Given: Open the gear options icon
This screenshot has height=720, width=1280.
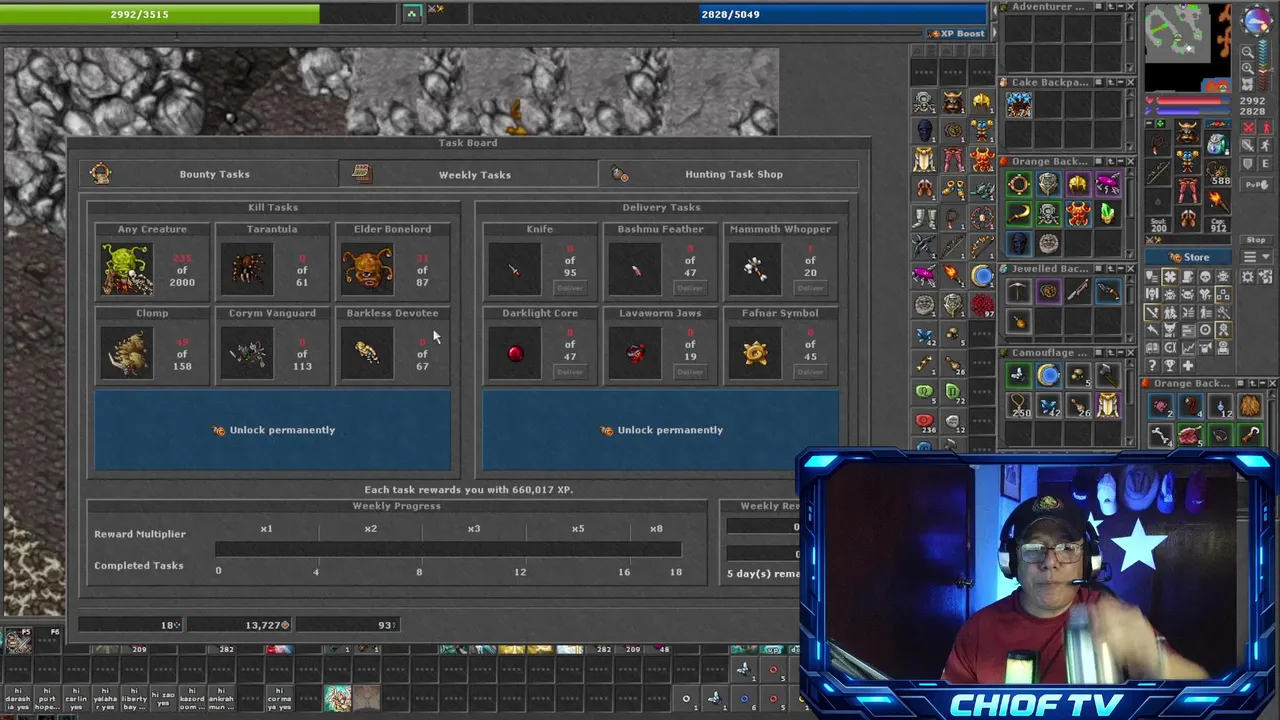Looking at the screenshot, I should [x=1248, y=276].
